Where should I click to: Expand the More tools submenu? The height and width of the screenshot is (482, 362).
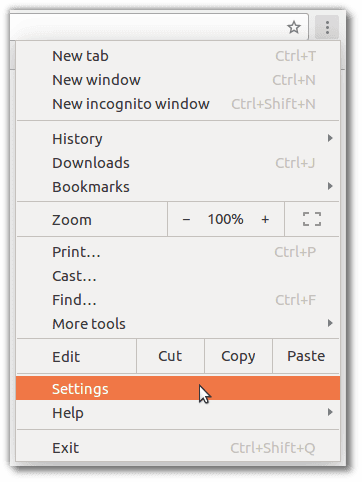click(178, 324)
